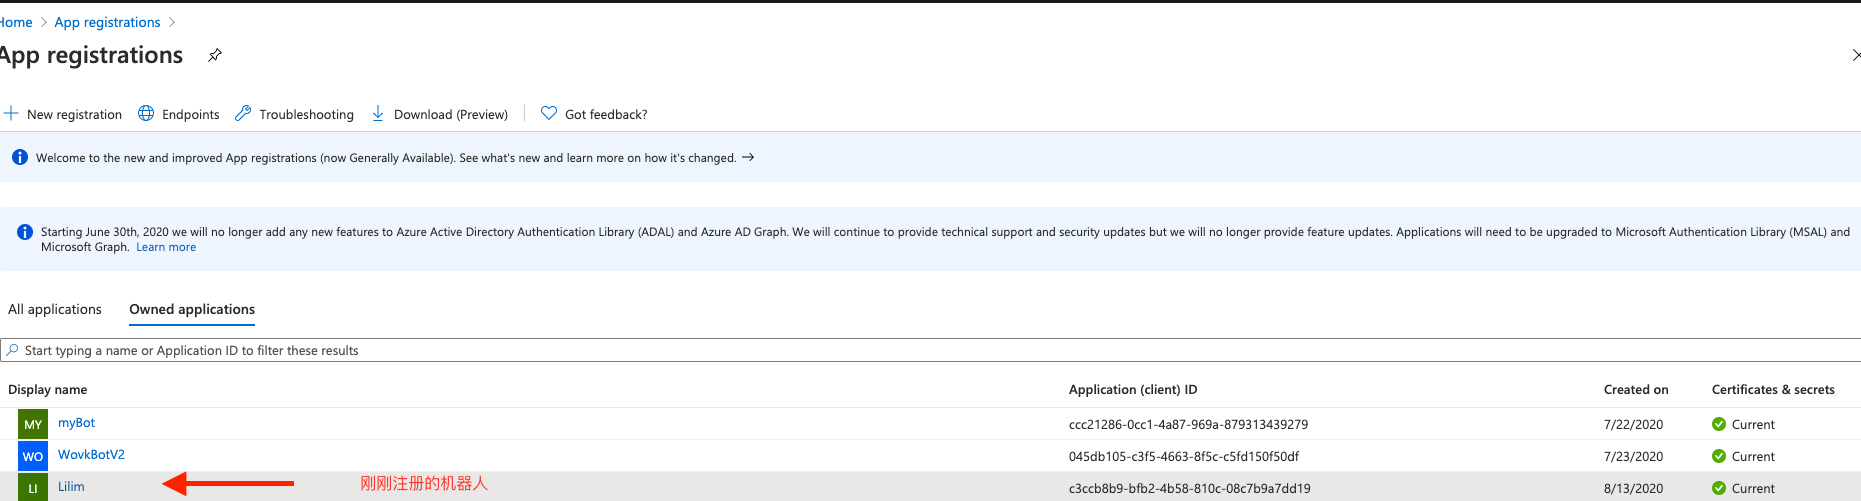Click the Got feedback heart icon
Viewport: 1861px width, 501px height.
tap(549, 114)
